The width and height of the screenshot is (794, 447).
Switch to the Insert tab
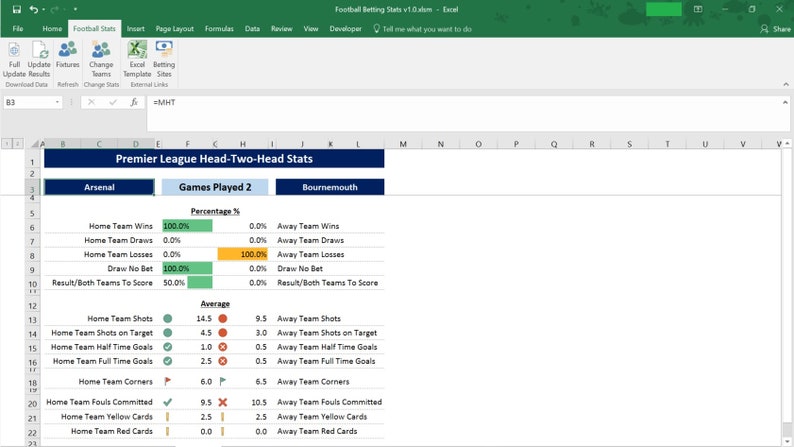[135, 29]
